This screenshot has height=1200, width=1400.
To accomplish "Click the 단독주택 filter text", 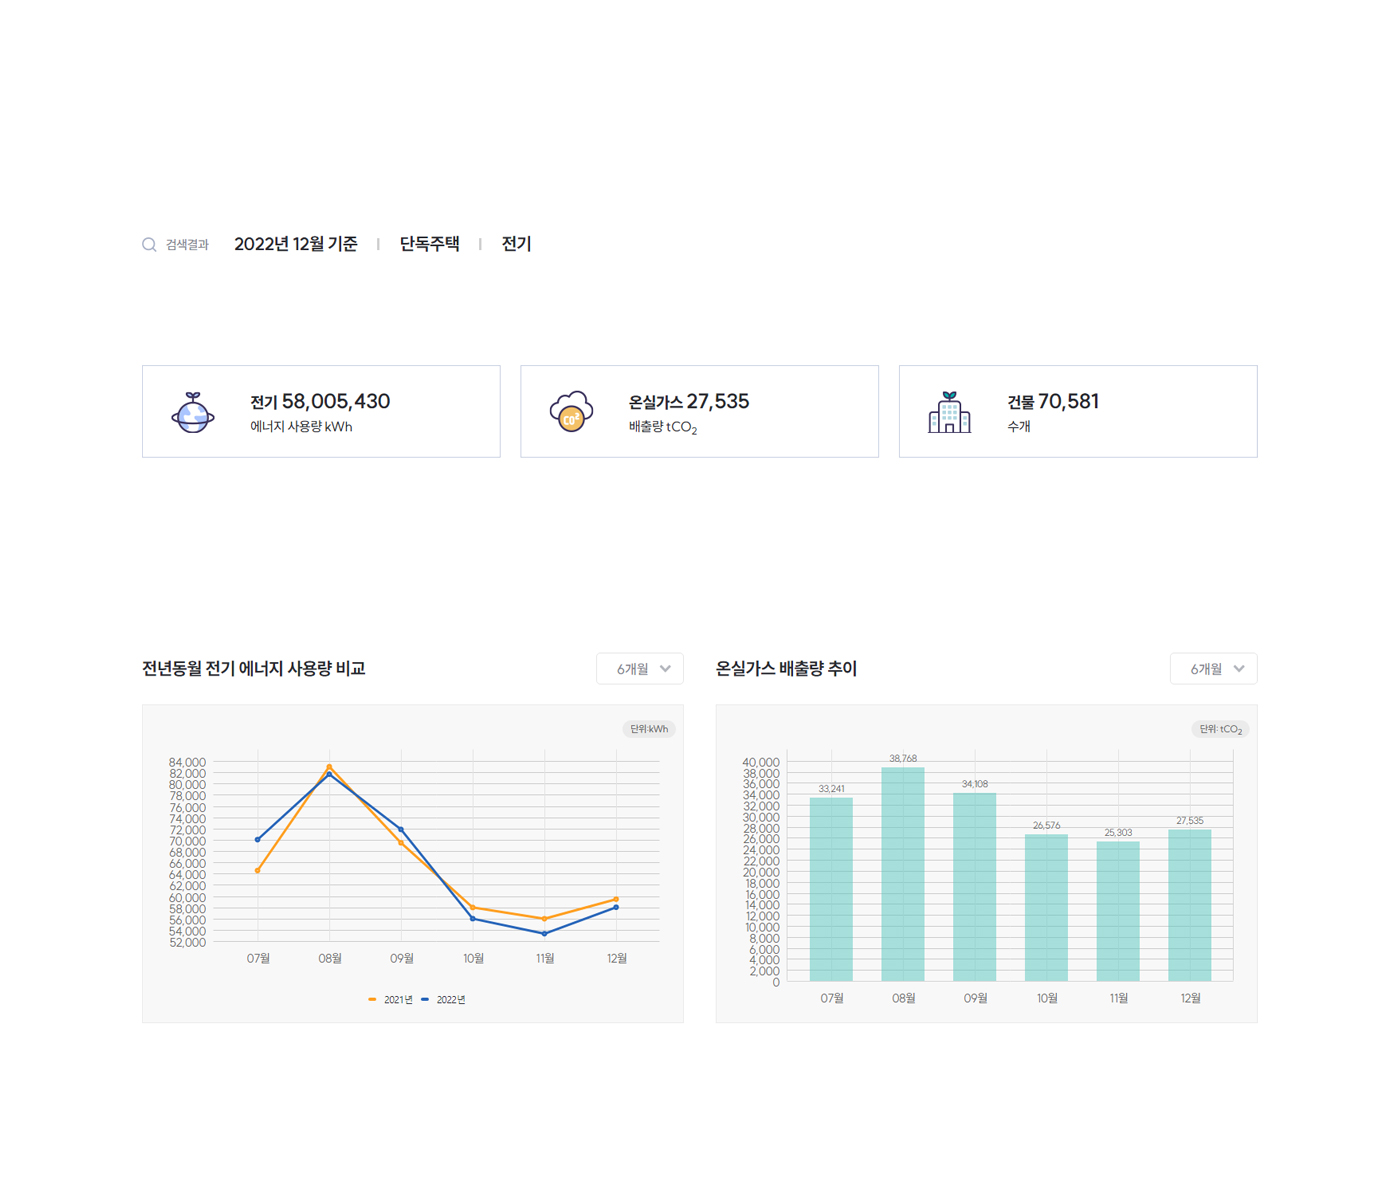I will click(x=430, y=244).
